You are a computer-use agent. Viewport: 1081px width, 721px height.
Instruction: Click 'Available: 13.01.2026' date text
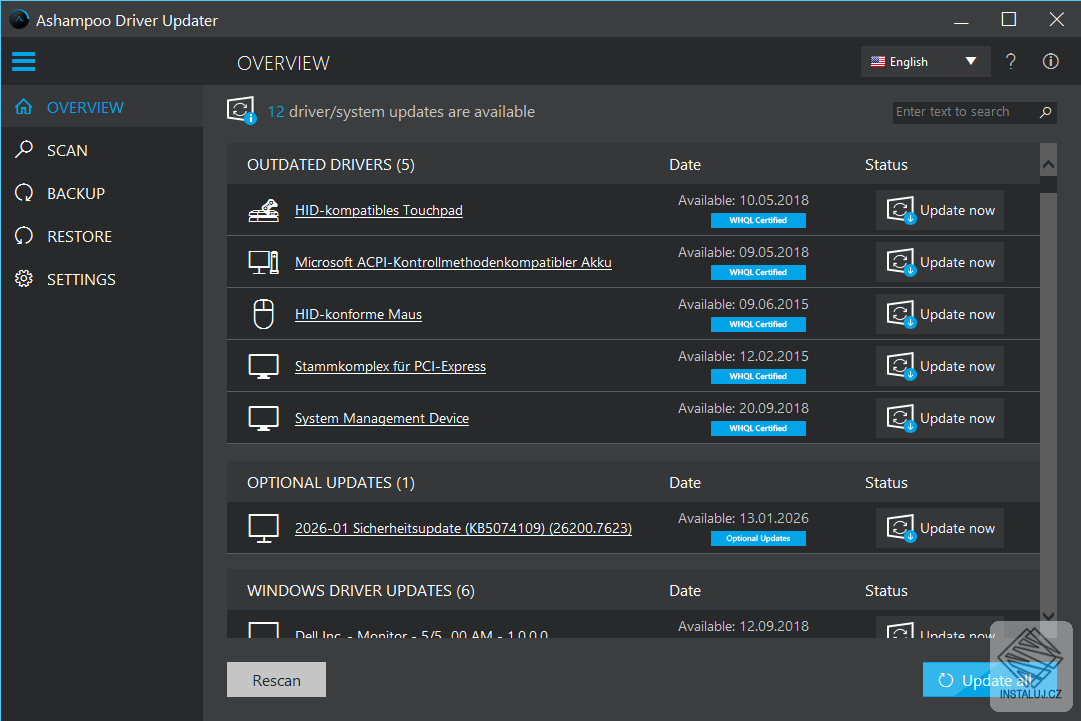(743, 518)
